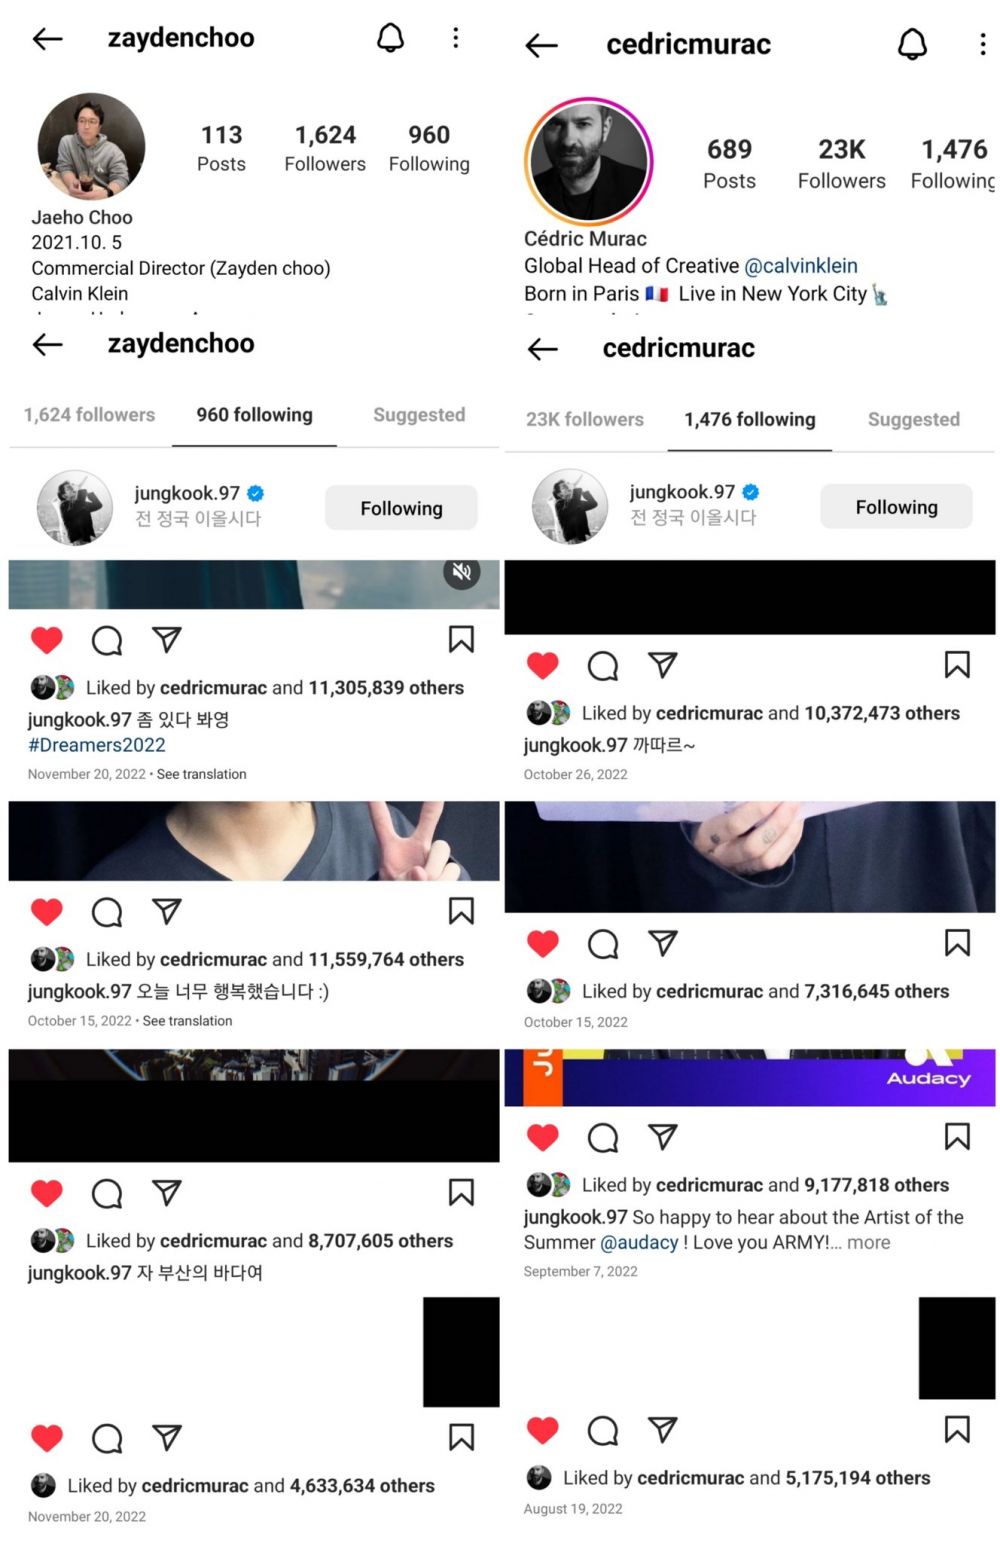
Task: Switch to the 1,624 followers tab
Action: [x=90, y=415]
